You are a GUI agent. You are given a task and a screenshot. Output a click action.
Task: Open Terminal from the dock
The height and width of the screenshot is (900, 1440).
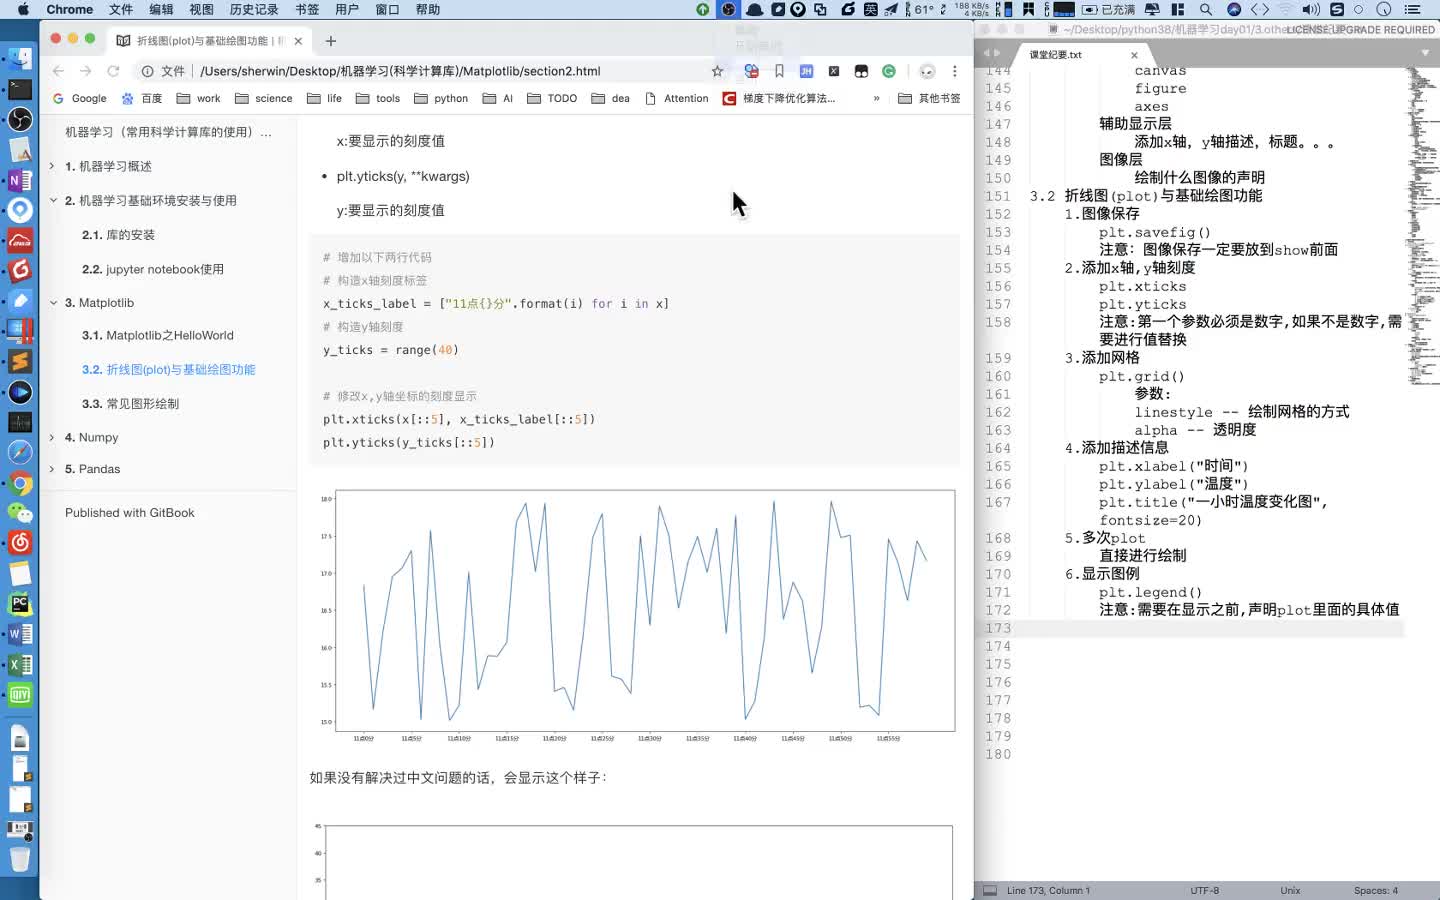point(20,89)
